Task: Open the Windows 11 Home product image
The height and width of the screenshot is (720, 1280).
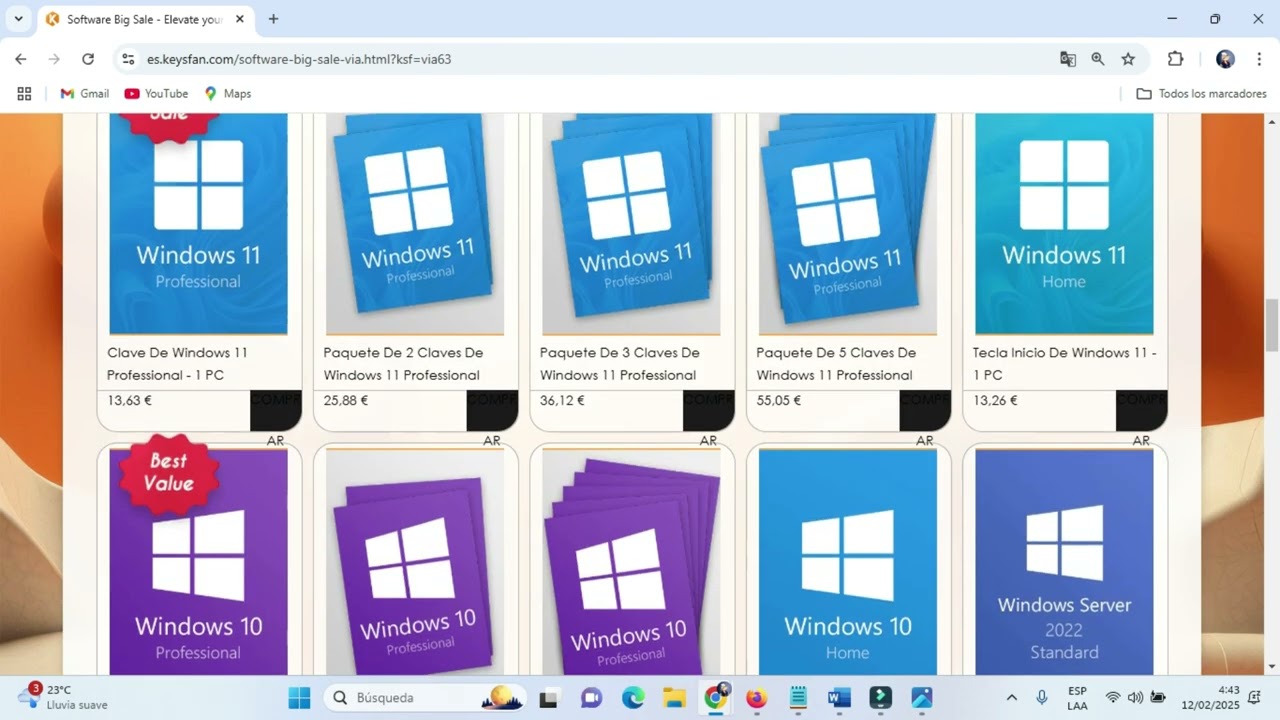Action: pyautogui.click(x=1064, y=224)
